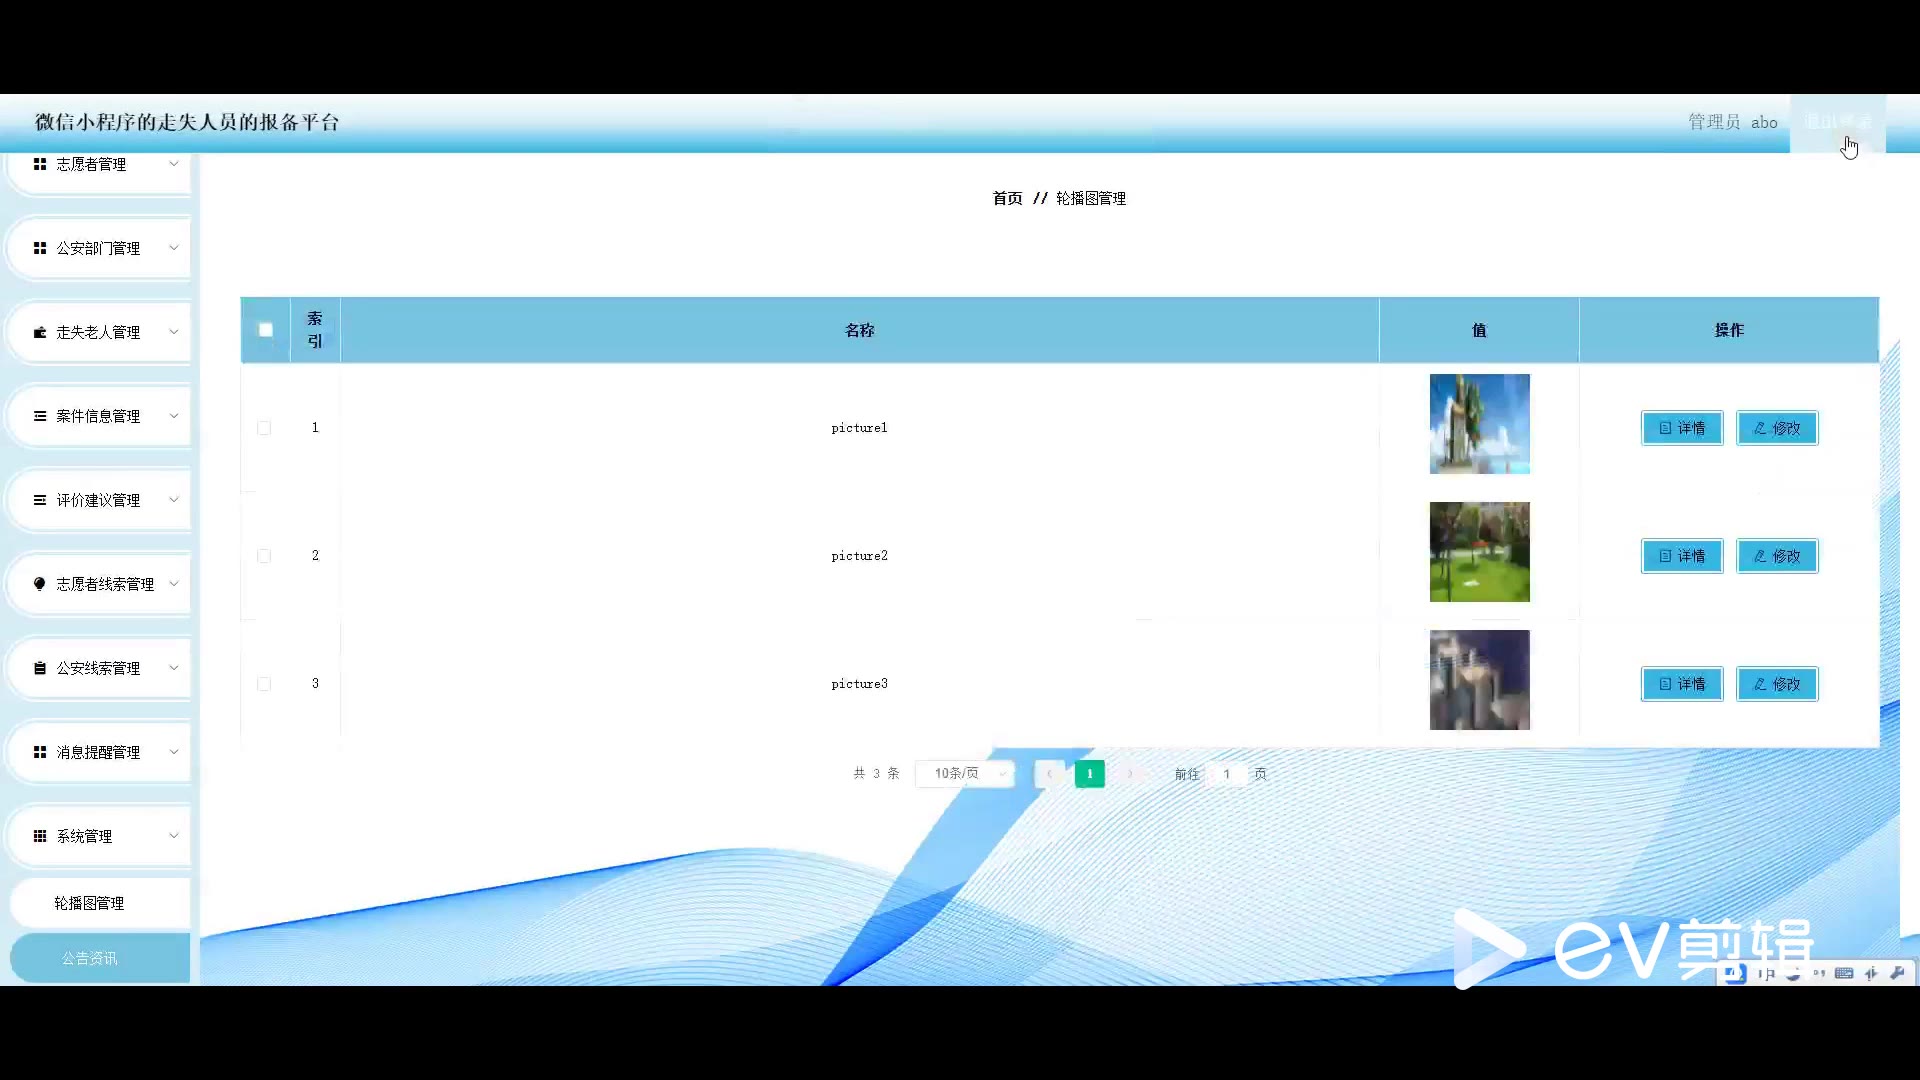Select 走失老人管理 in sidebar

[98, 332]
